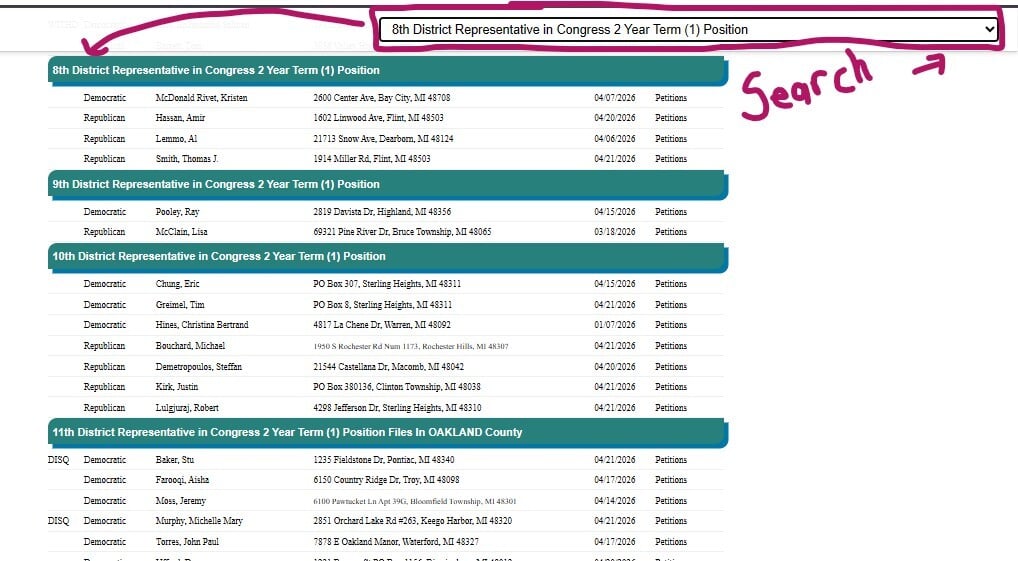Select the 10th District Representative section header

tap(388, 256)
